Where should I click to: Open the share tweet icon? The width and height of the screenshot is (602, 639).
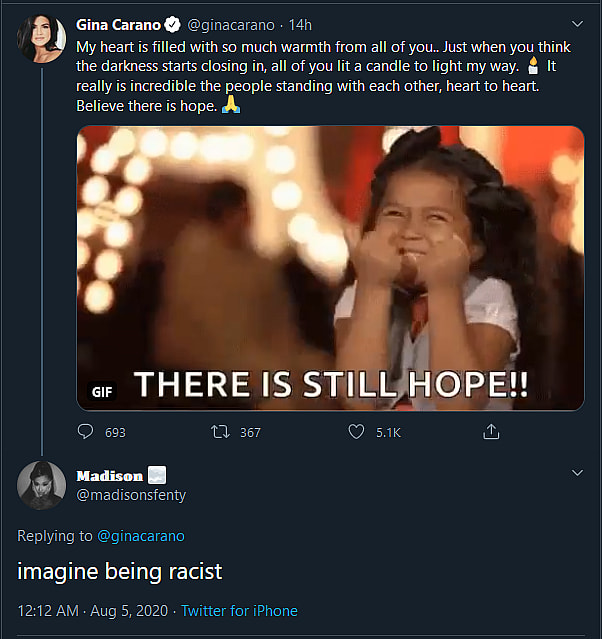tap(491, 432)
